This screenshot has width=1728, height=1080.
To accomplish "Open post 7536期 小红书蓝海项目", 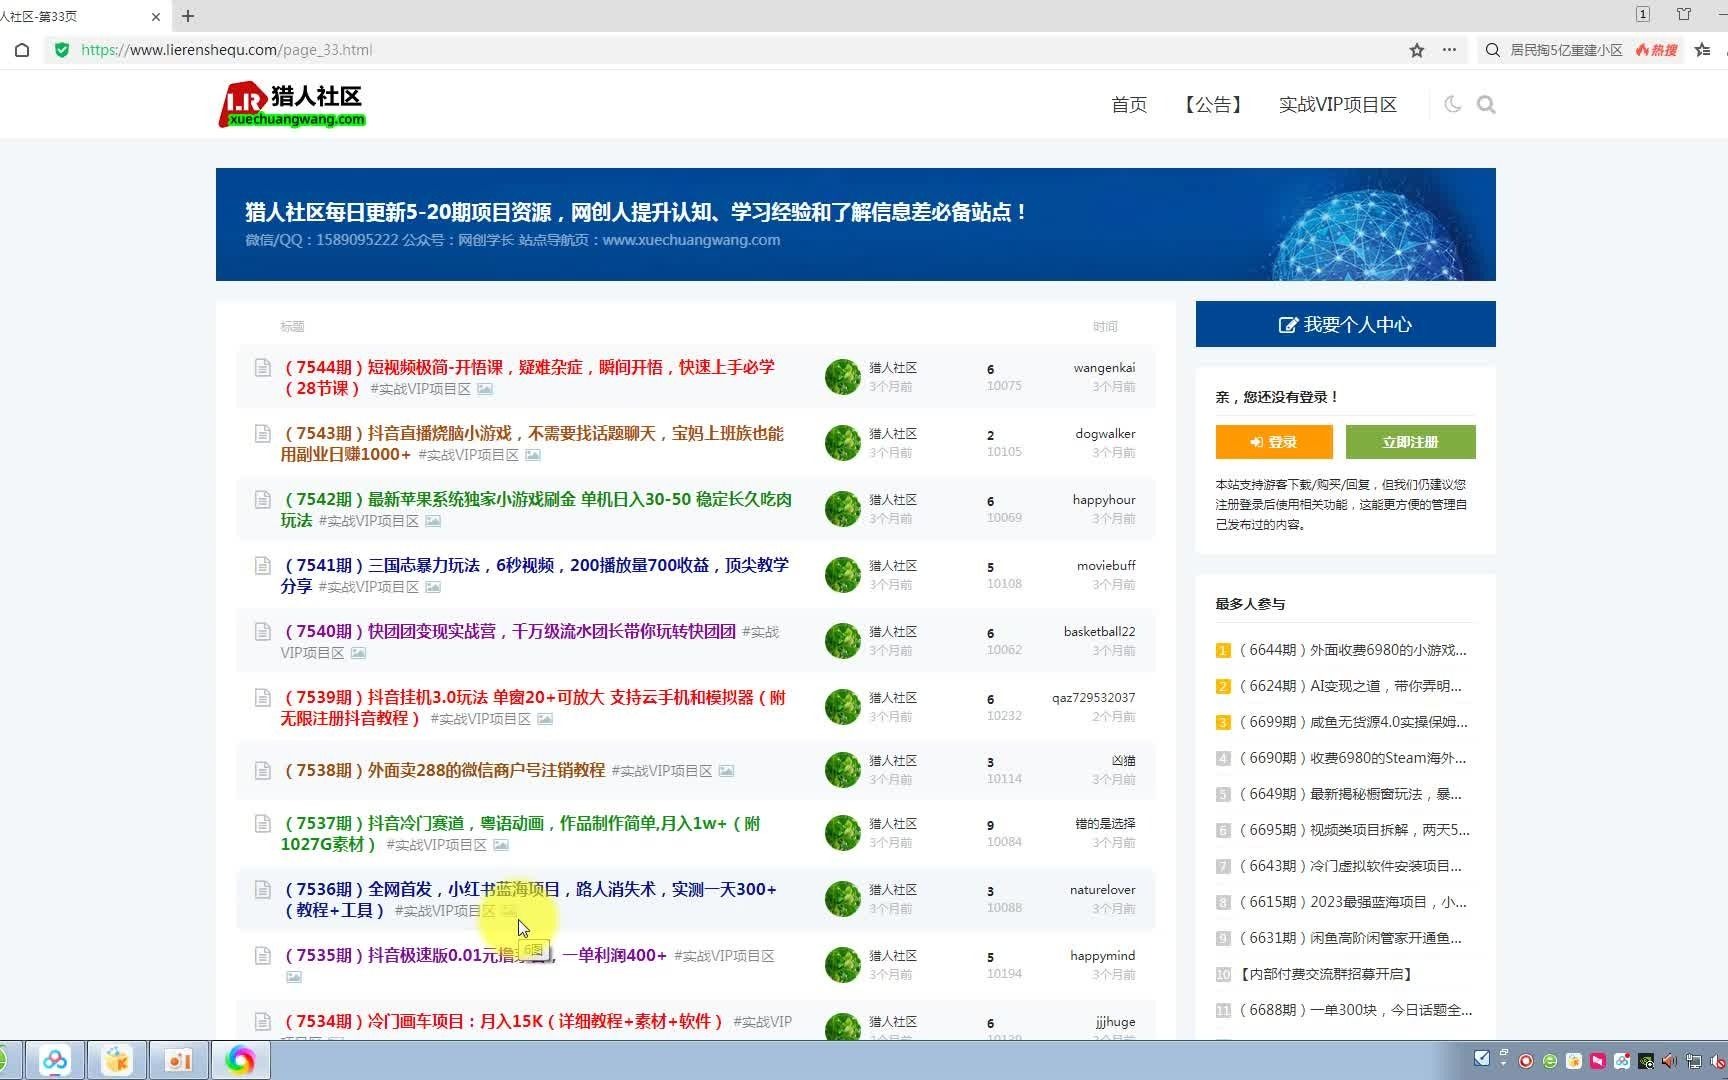I will (x=529, y=900).
